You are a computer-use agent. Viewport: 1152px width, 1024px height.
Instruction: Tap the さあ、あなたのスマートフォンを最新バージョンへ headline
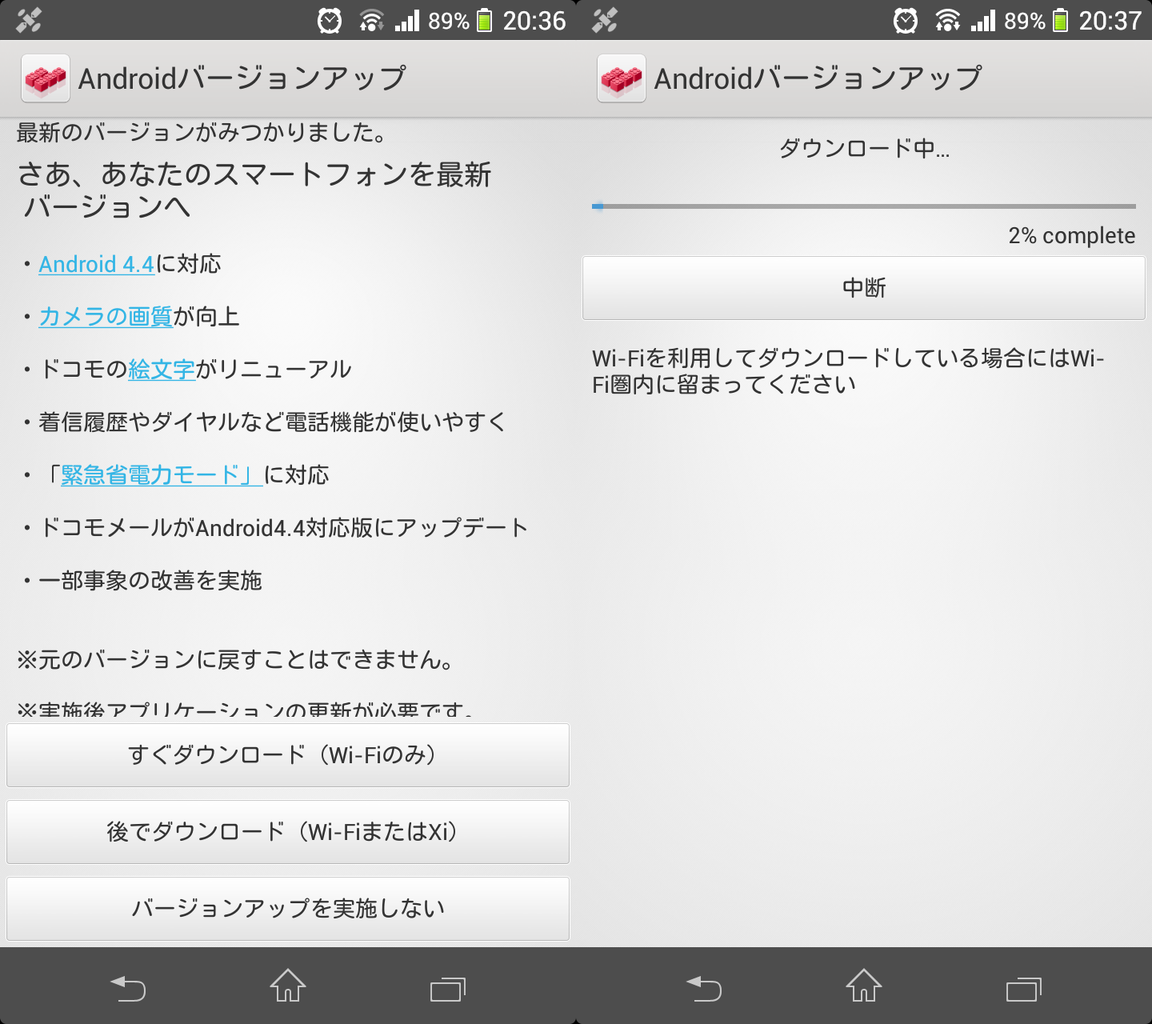coord(254,190)
